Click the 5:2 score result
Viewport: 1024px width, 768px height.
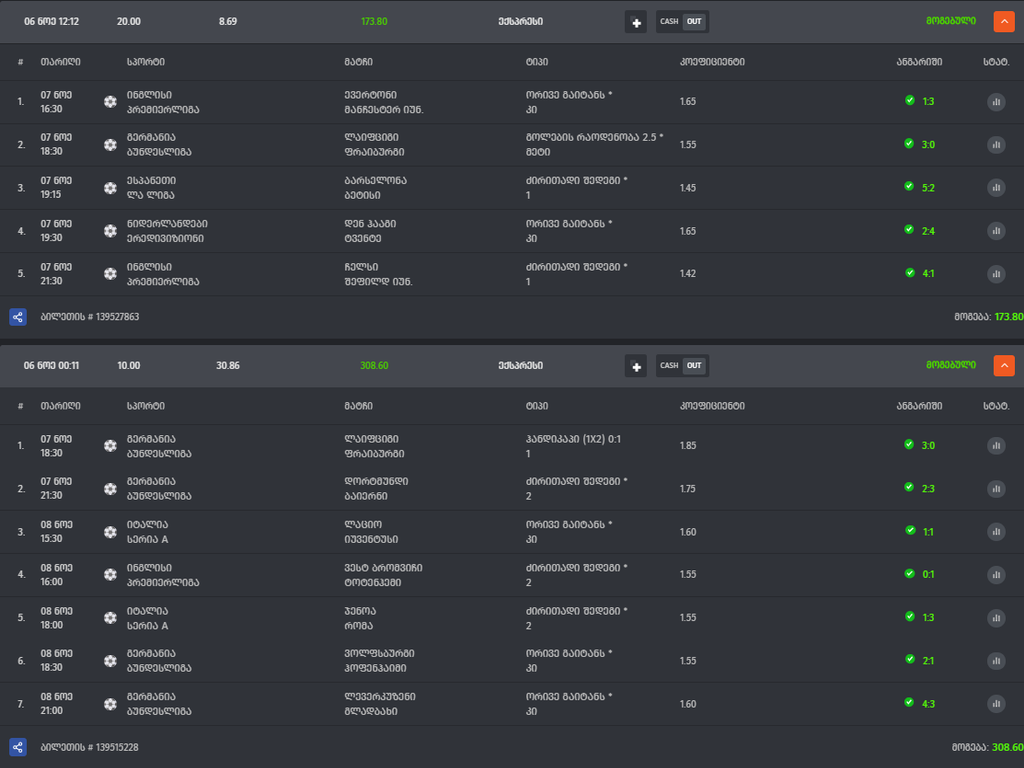[x=928, y=187]
